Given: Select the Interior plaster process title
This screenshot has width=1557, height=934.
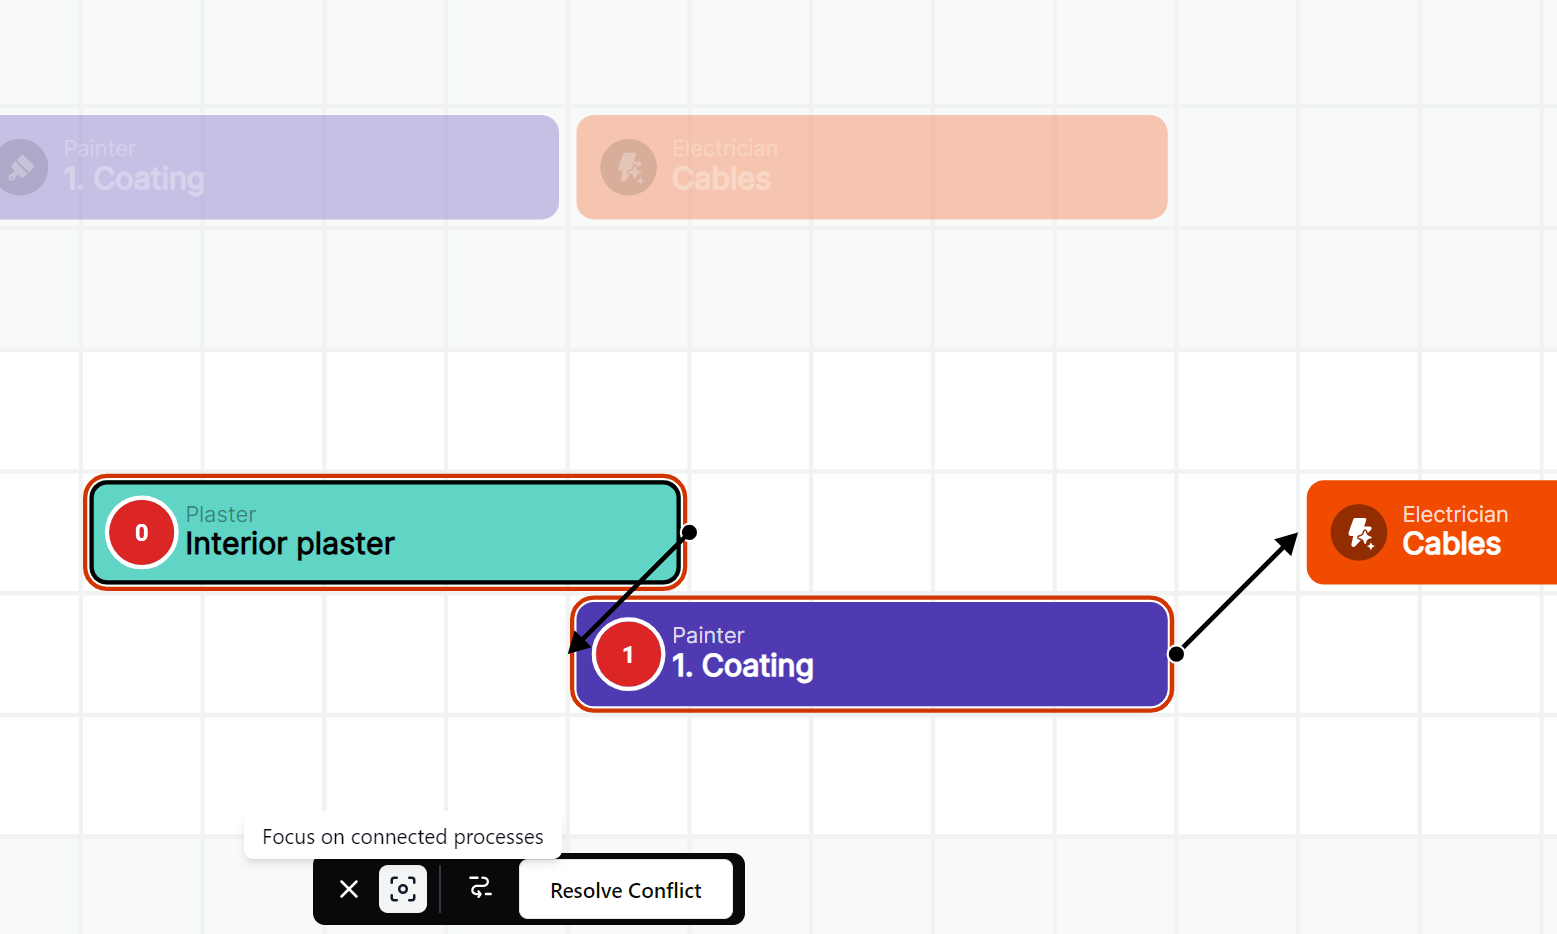Looking at the screenshot, I should point(290,544).
